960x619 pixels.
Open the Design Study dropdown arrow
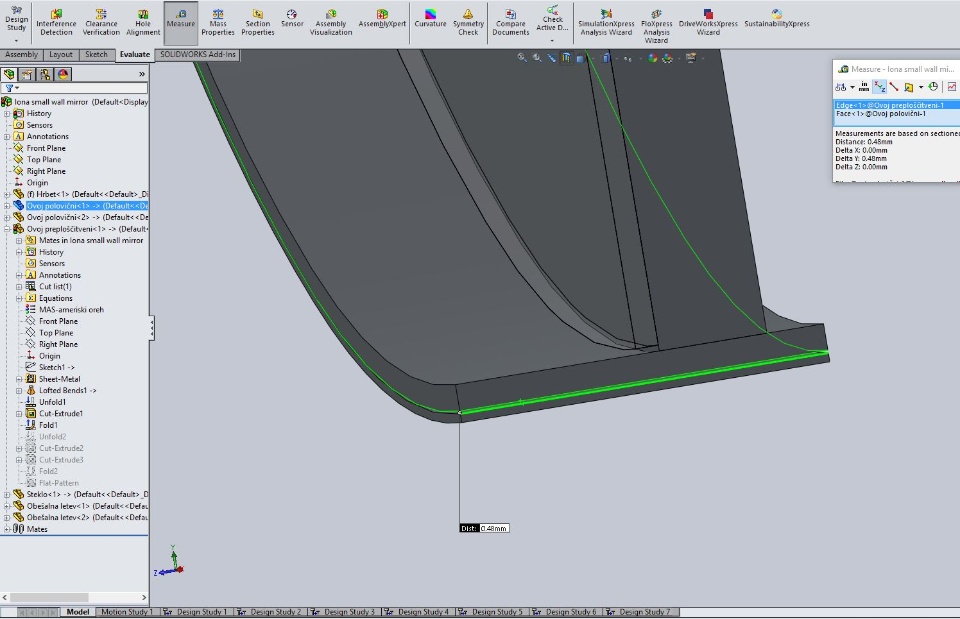(17, 41)
